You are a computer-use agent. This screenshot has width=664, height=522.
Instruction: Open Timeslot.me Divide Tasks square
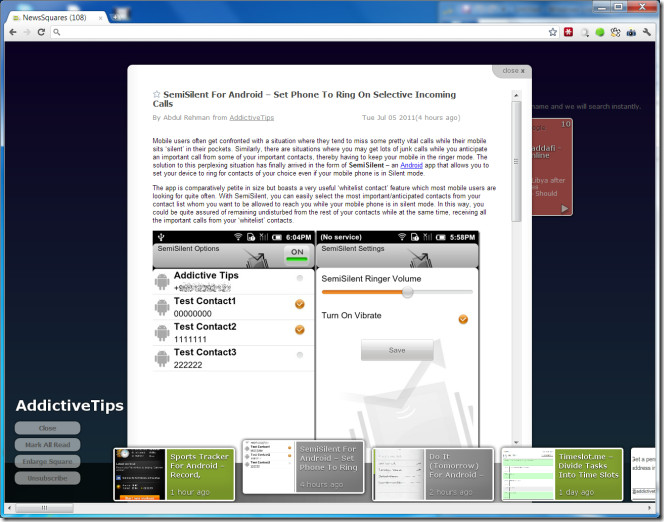coord(562,474)
